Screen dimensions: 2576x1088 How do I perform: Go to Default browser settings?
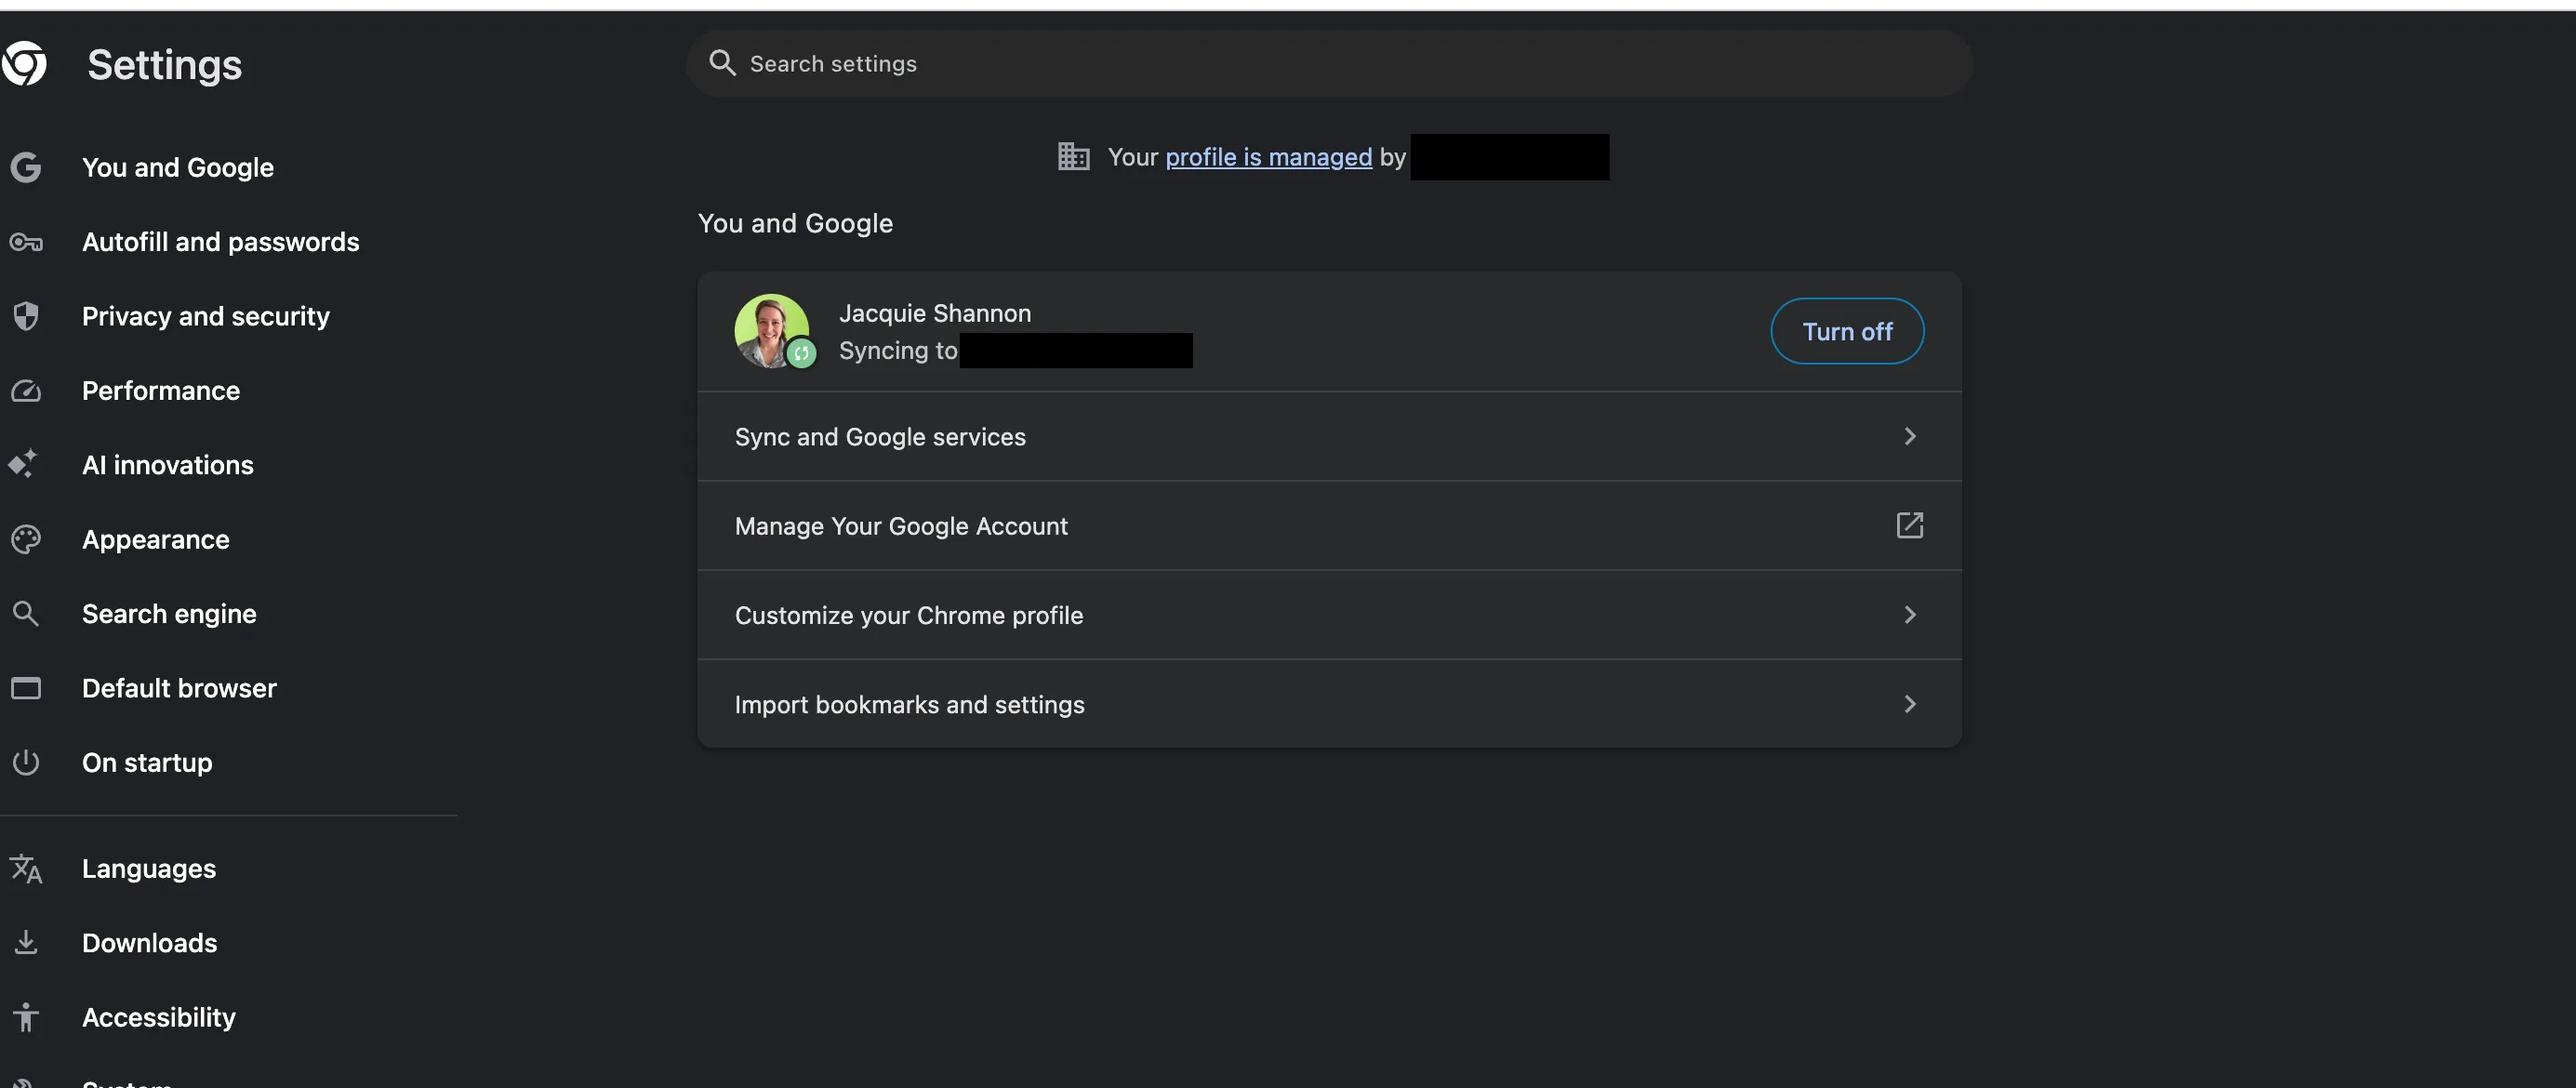pyautogui.click(x=179, y=688)
